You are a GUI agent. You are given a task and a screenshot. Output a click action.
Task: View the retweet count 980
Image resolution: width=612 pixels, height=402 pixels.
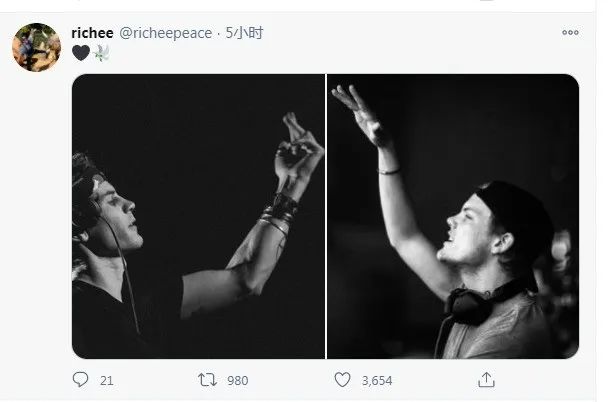pyautogui.click(x=237, y=381)
